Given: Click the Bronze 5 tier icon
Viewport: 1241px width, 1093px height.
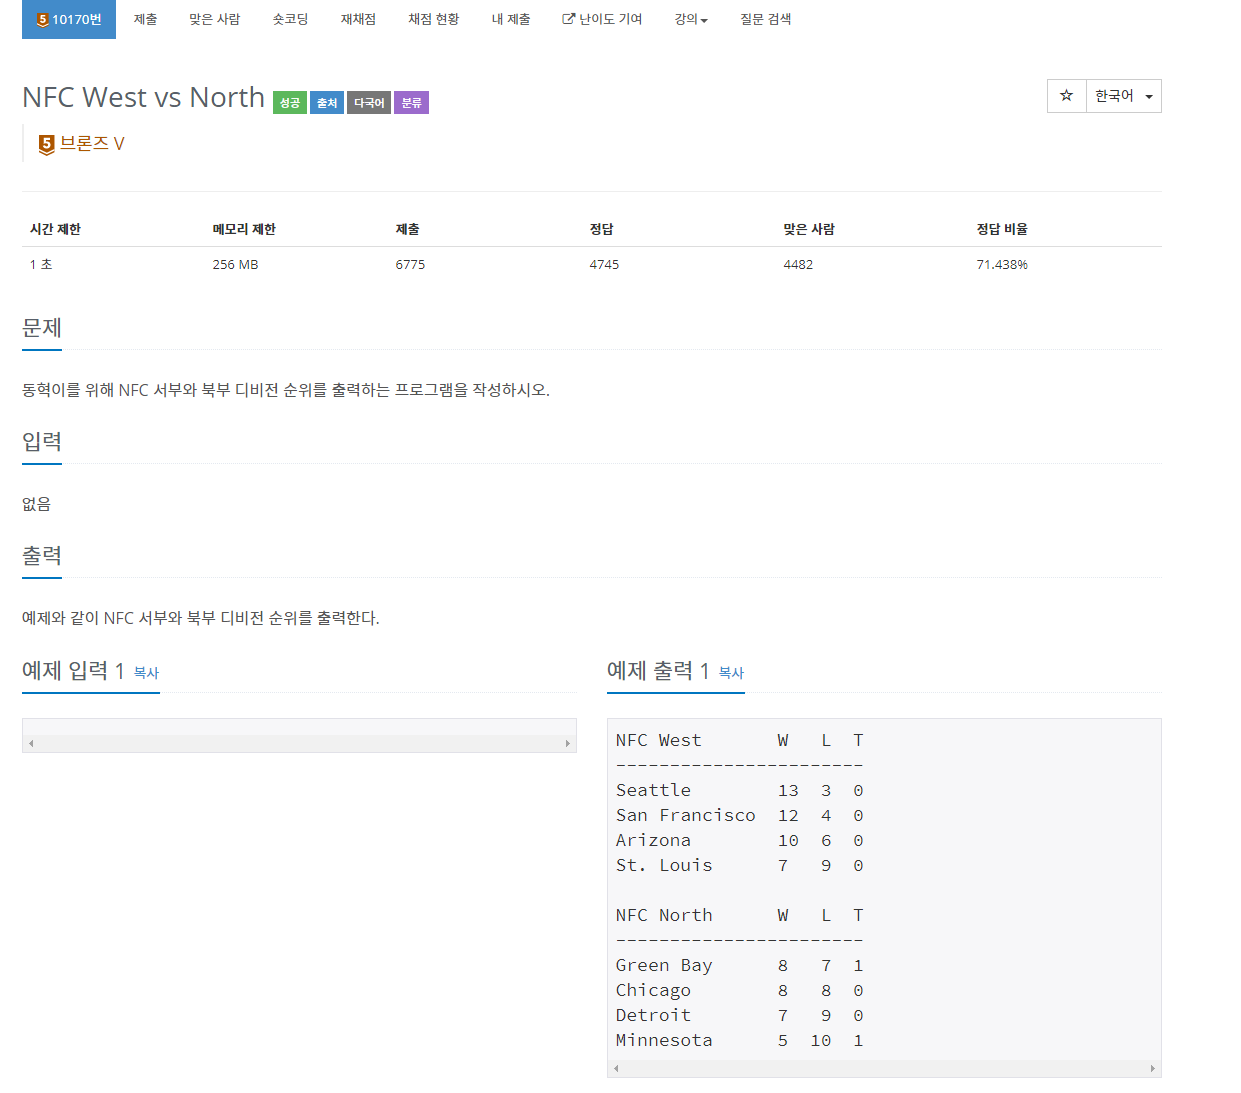Looking at the screenshot, I should coord(46,144).
